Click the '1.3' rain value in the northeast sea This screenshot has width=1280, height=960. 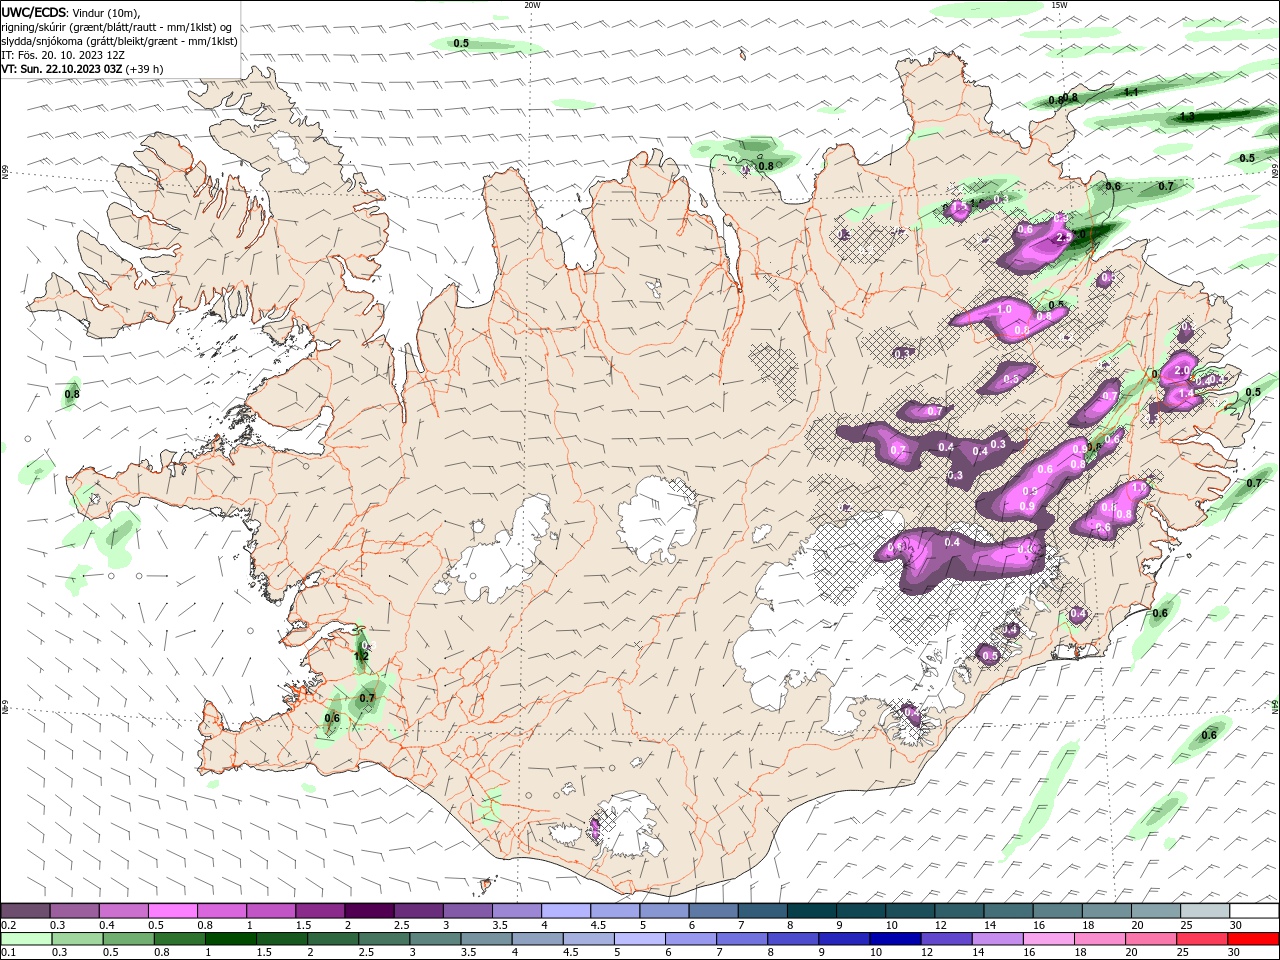point(1187,117)
